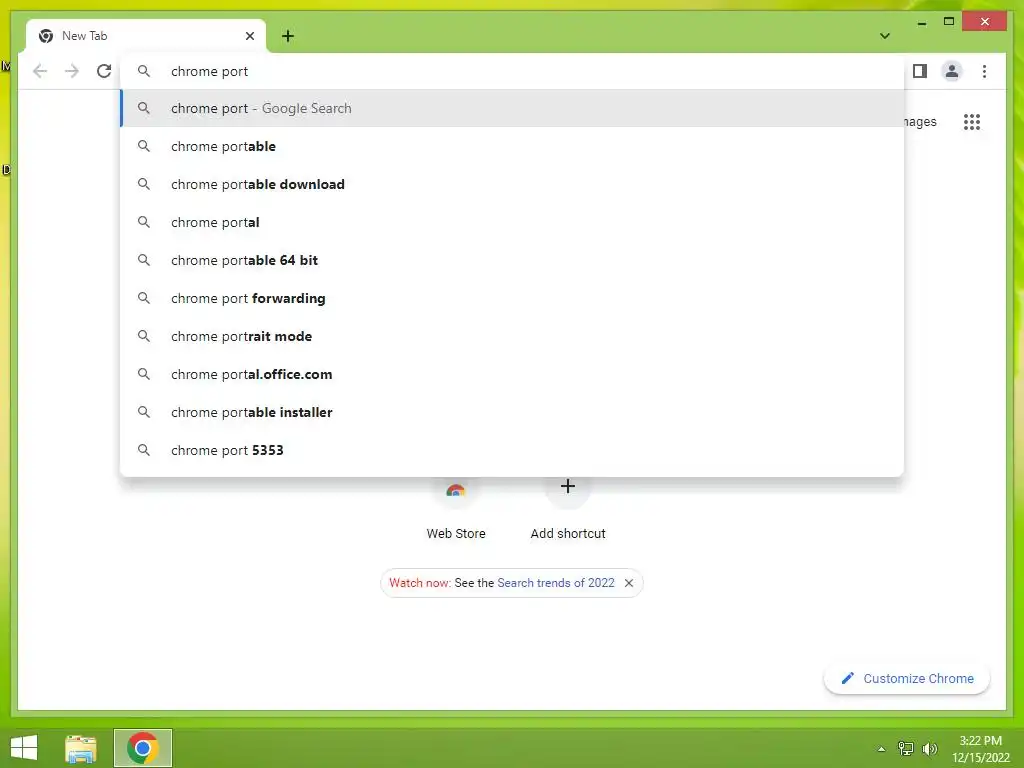Choose "chrome portal" suggestion
Viewport: 1024px width, 768px height.
click(513, 222)
